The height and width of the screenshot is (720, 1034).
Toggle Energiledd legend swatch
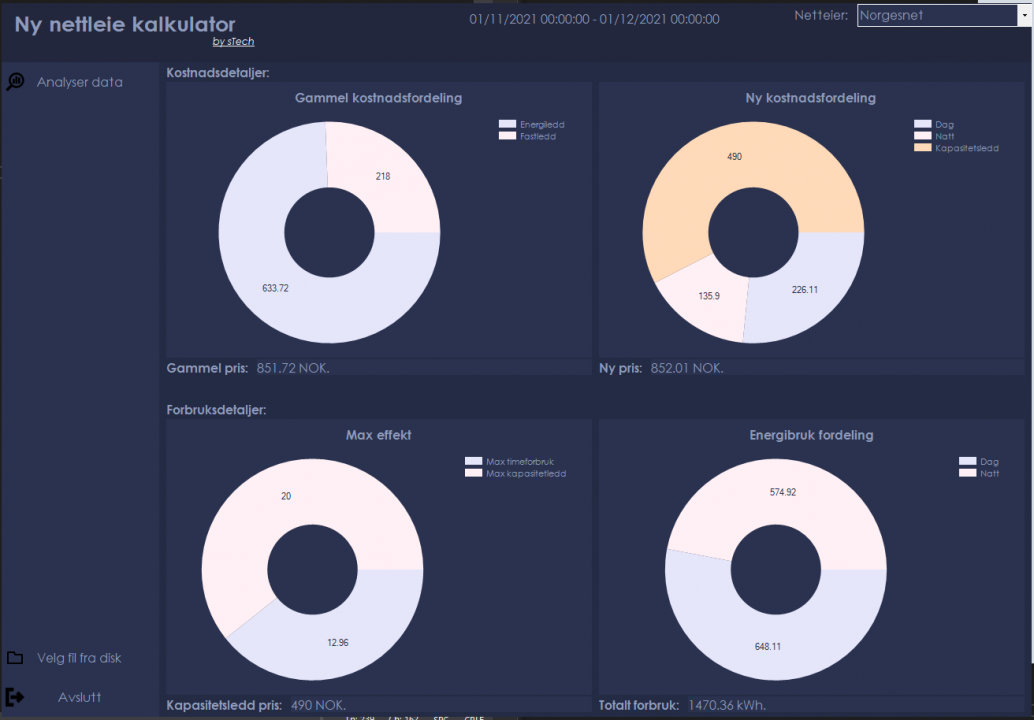pos(507,124)
